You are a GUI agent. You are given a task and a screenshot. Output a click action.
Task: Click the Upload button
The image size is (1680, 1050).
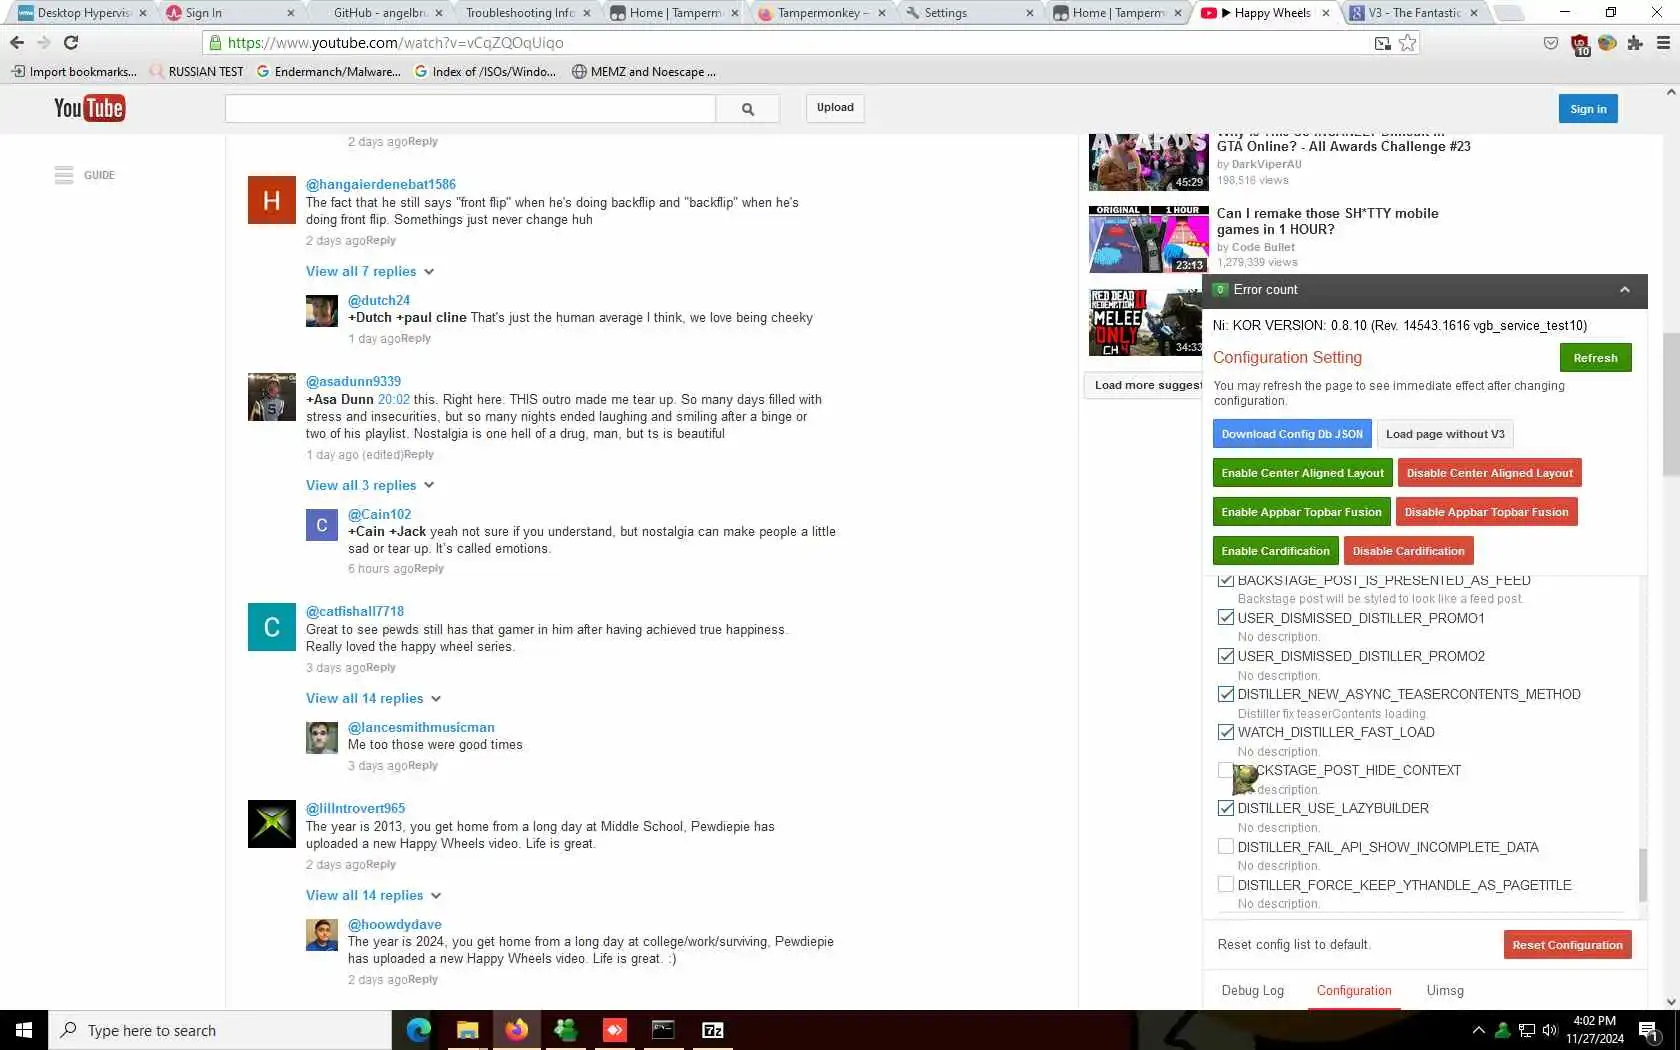coord(835,108)
